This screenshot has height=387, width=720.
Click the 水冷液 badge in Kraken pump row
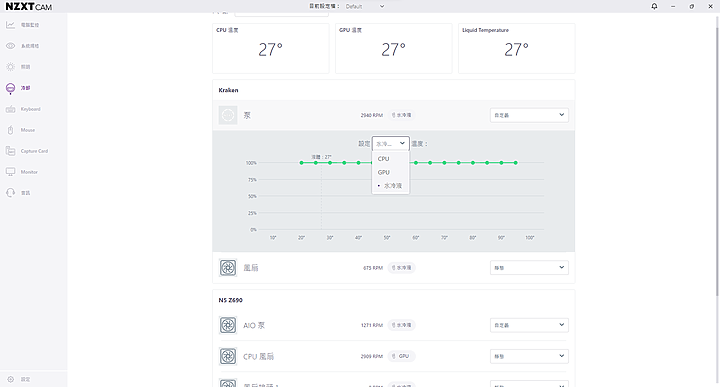click(x=401, y=115)
